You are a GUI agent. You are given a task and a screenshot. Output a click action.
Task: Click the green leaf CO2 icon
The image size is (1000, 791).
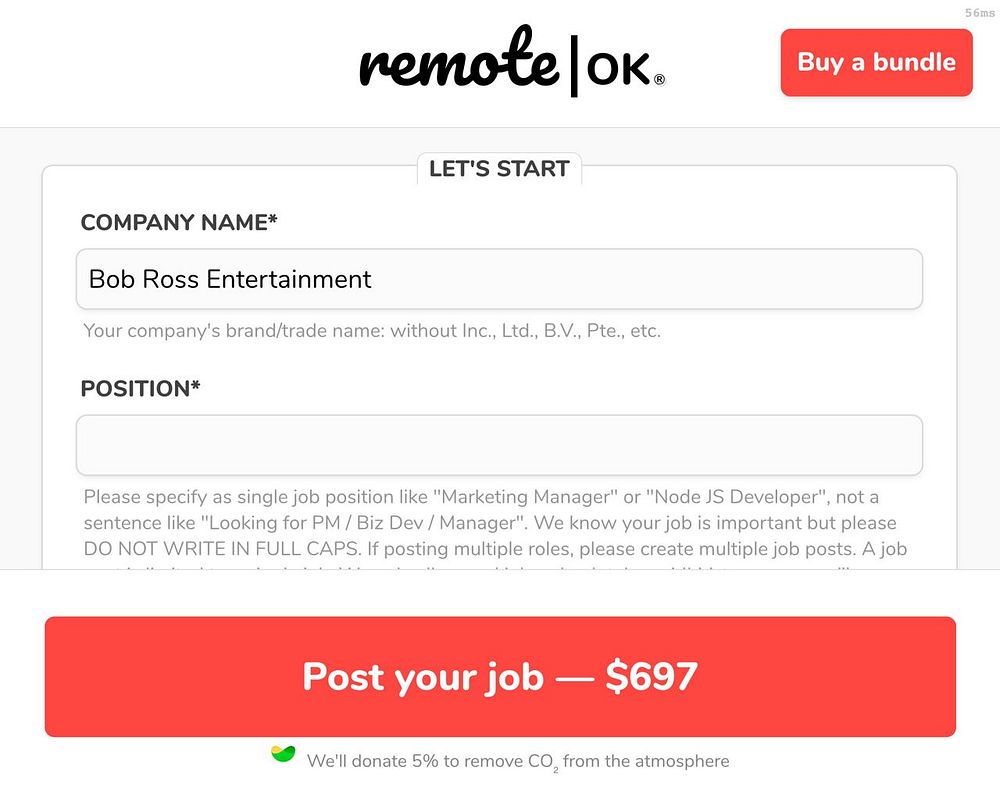click(283, 755)
